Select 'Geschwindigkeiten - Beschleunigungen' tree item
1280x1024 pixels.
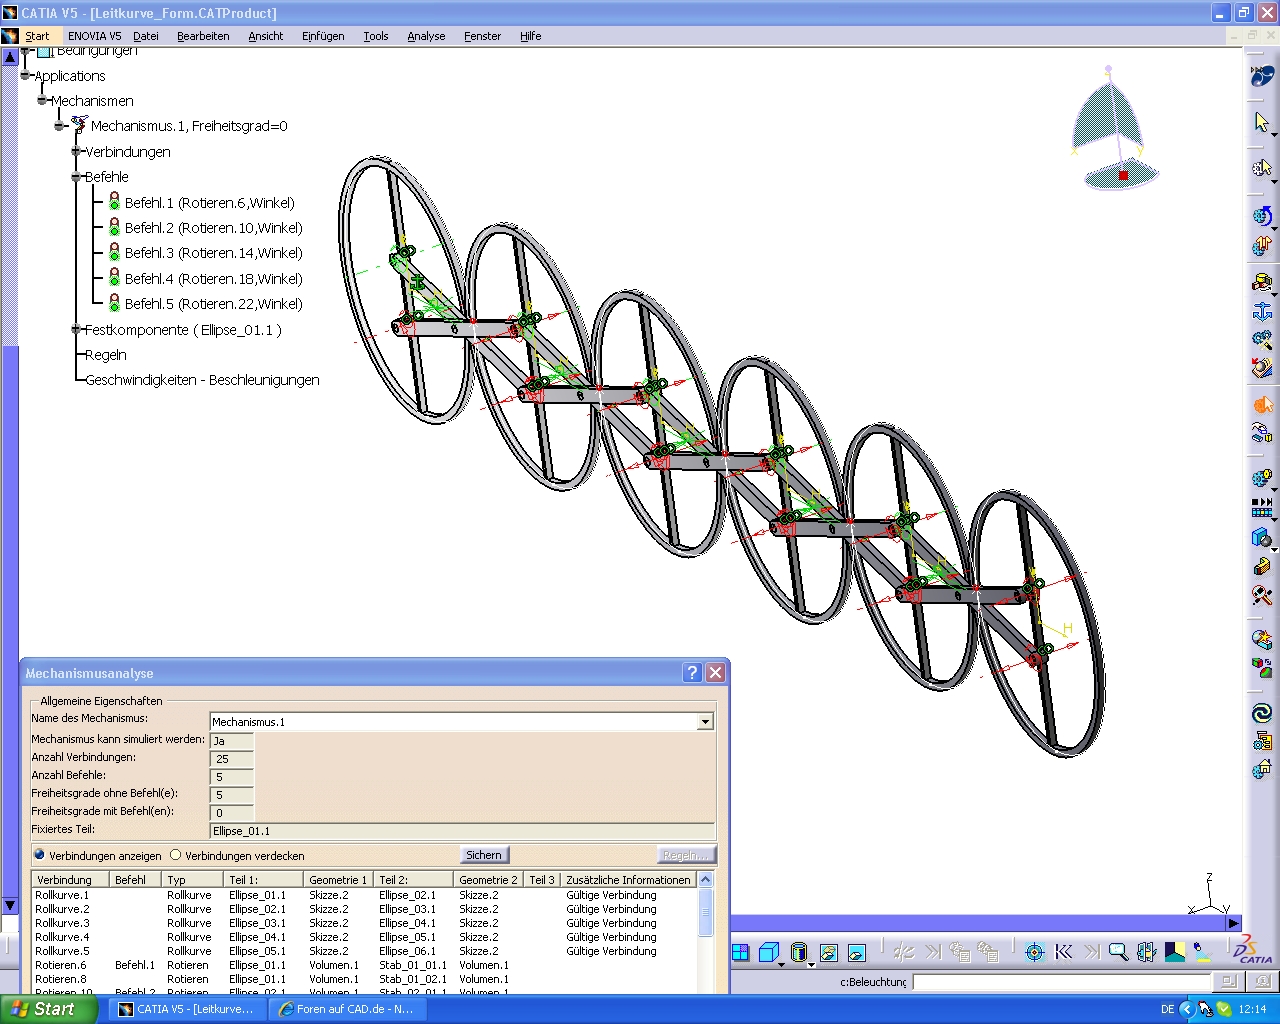[x=202, y=380]
